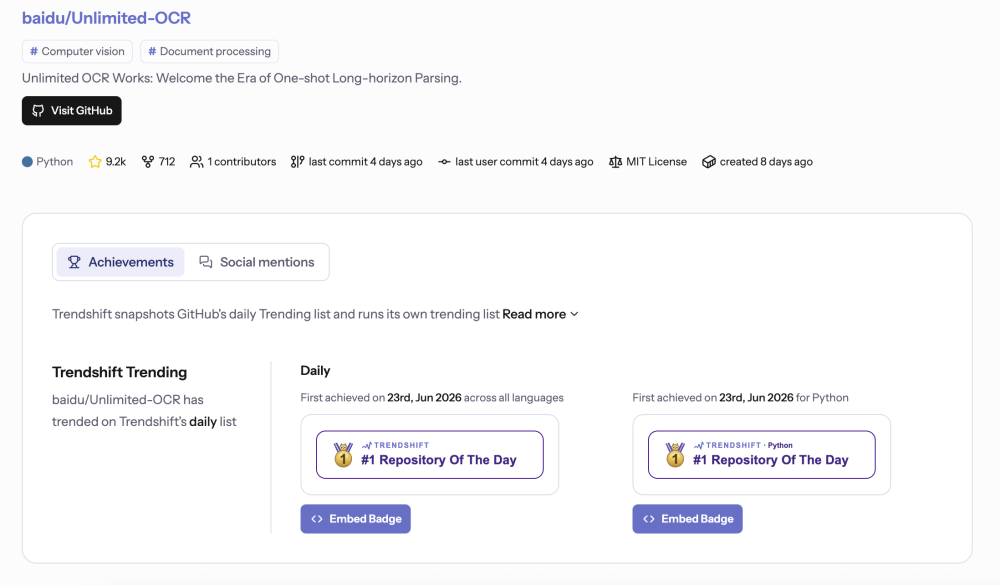Click the all-languages #1 Repository Of The Day badge
The image size is (1000, 585).
pyautogui.click(x=430, y=454)
